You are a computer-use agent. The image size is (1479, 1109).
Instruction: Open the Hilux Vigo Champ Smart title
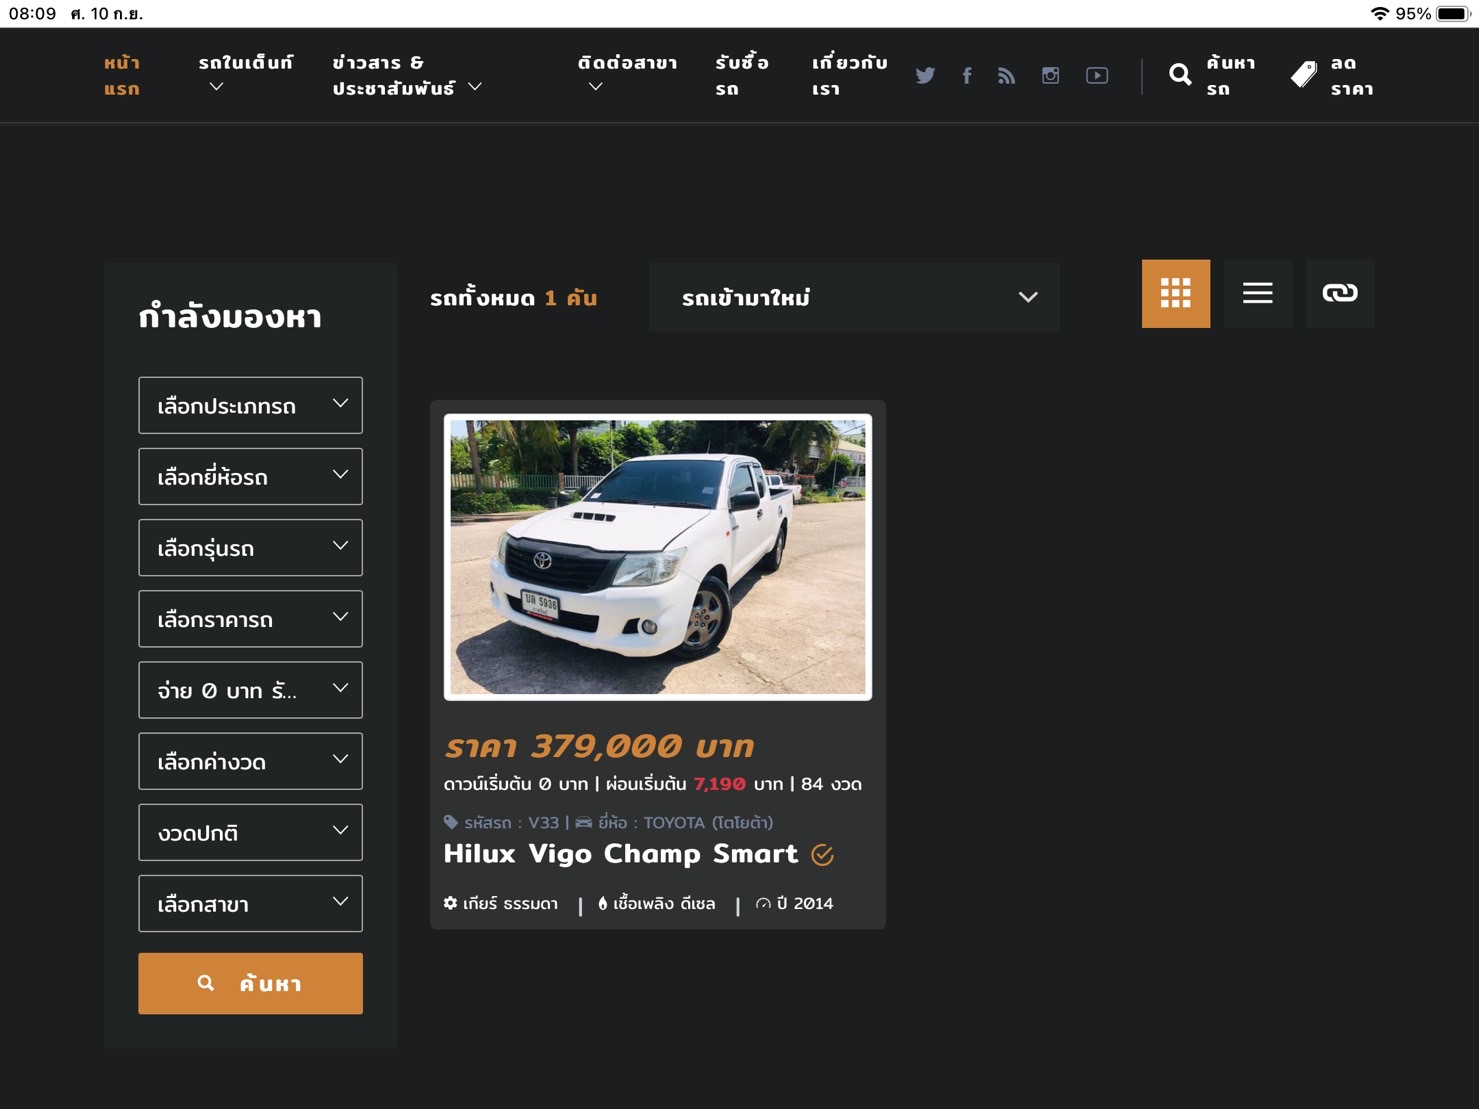[621, 854]
